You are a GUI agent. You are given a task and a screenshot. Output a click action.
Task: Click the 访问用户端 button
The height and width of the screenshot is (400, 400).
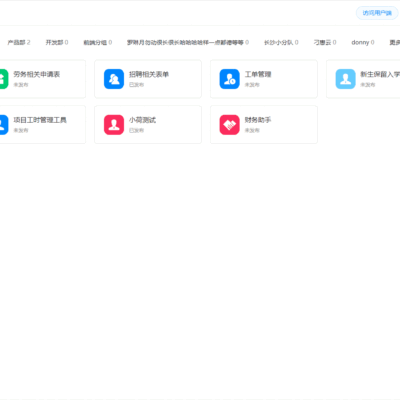(377, 13)
